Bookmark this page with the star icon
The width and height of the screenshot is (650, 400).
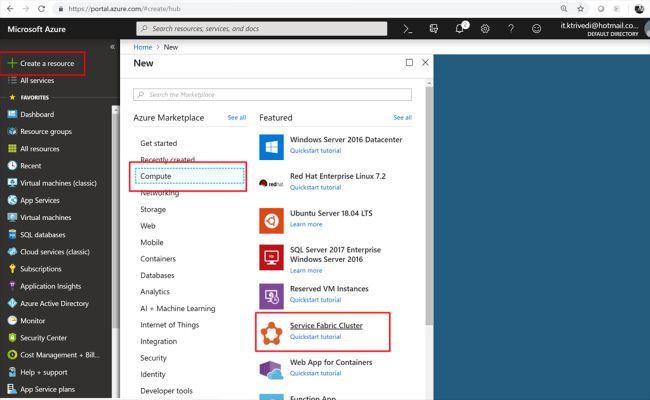point(580,8)
